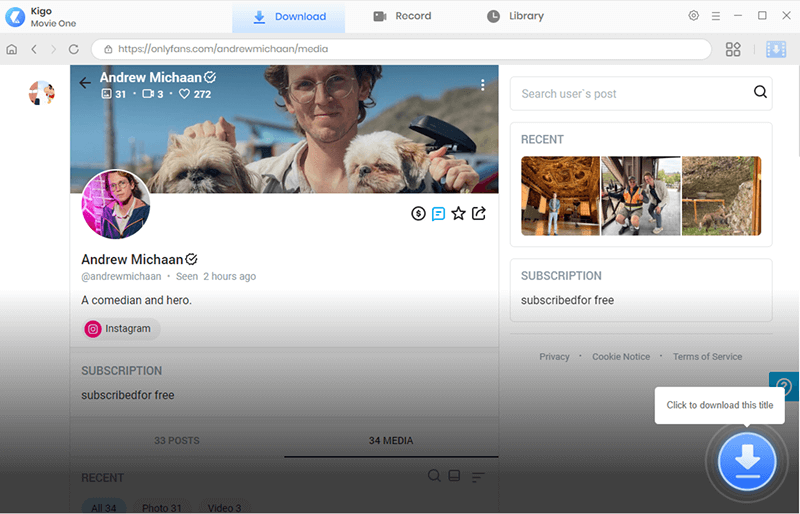The height and width of the screenshot is (514, 800).
Task: Select the 33 POSTS tab
Action: (177, 440)
